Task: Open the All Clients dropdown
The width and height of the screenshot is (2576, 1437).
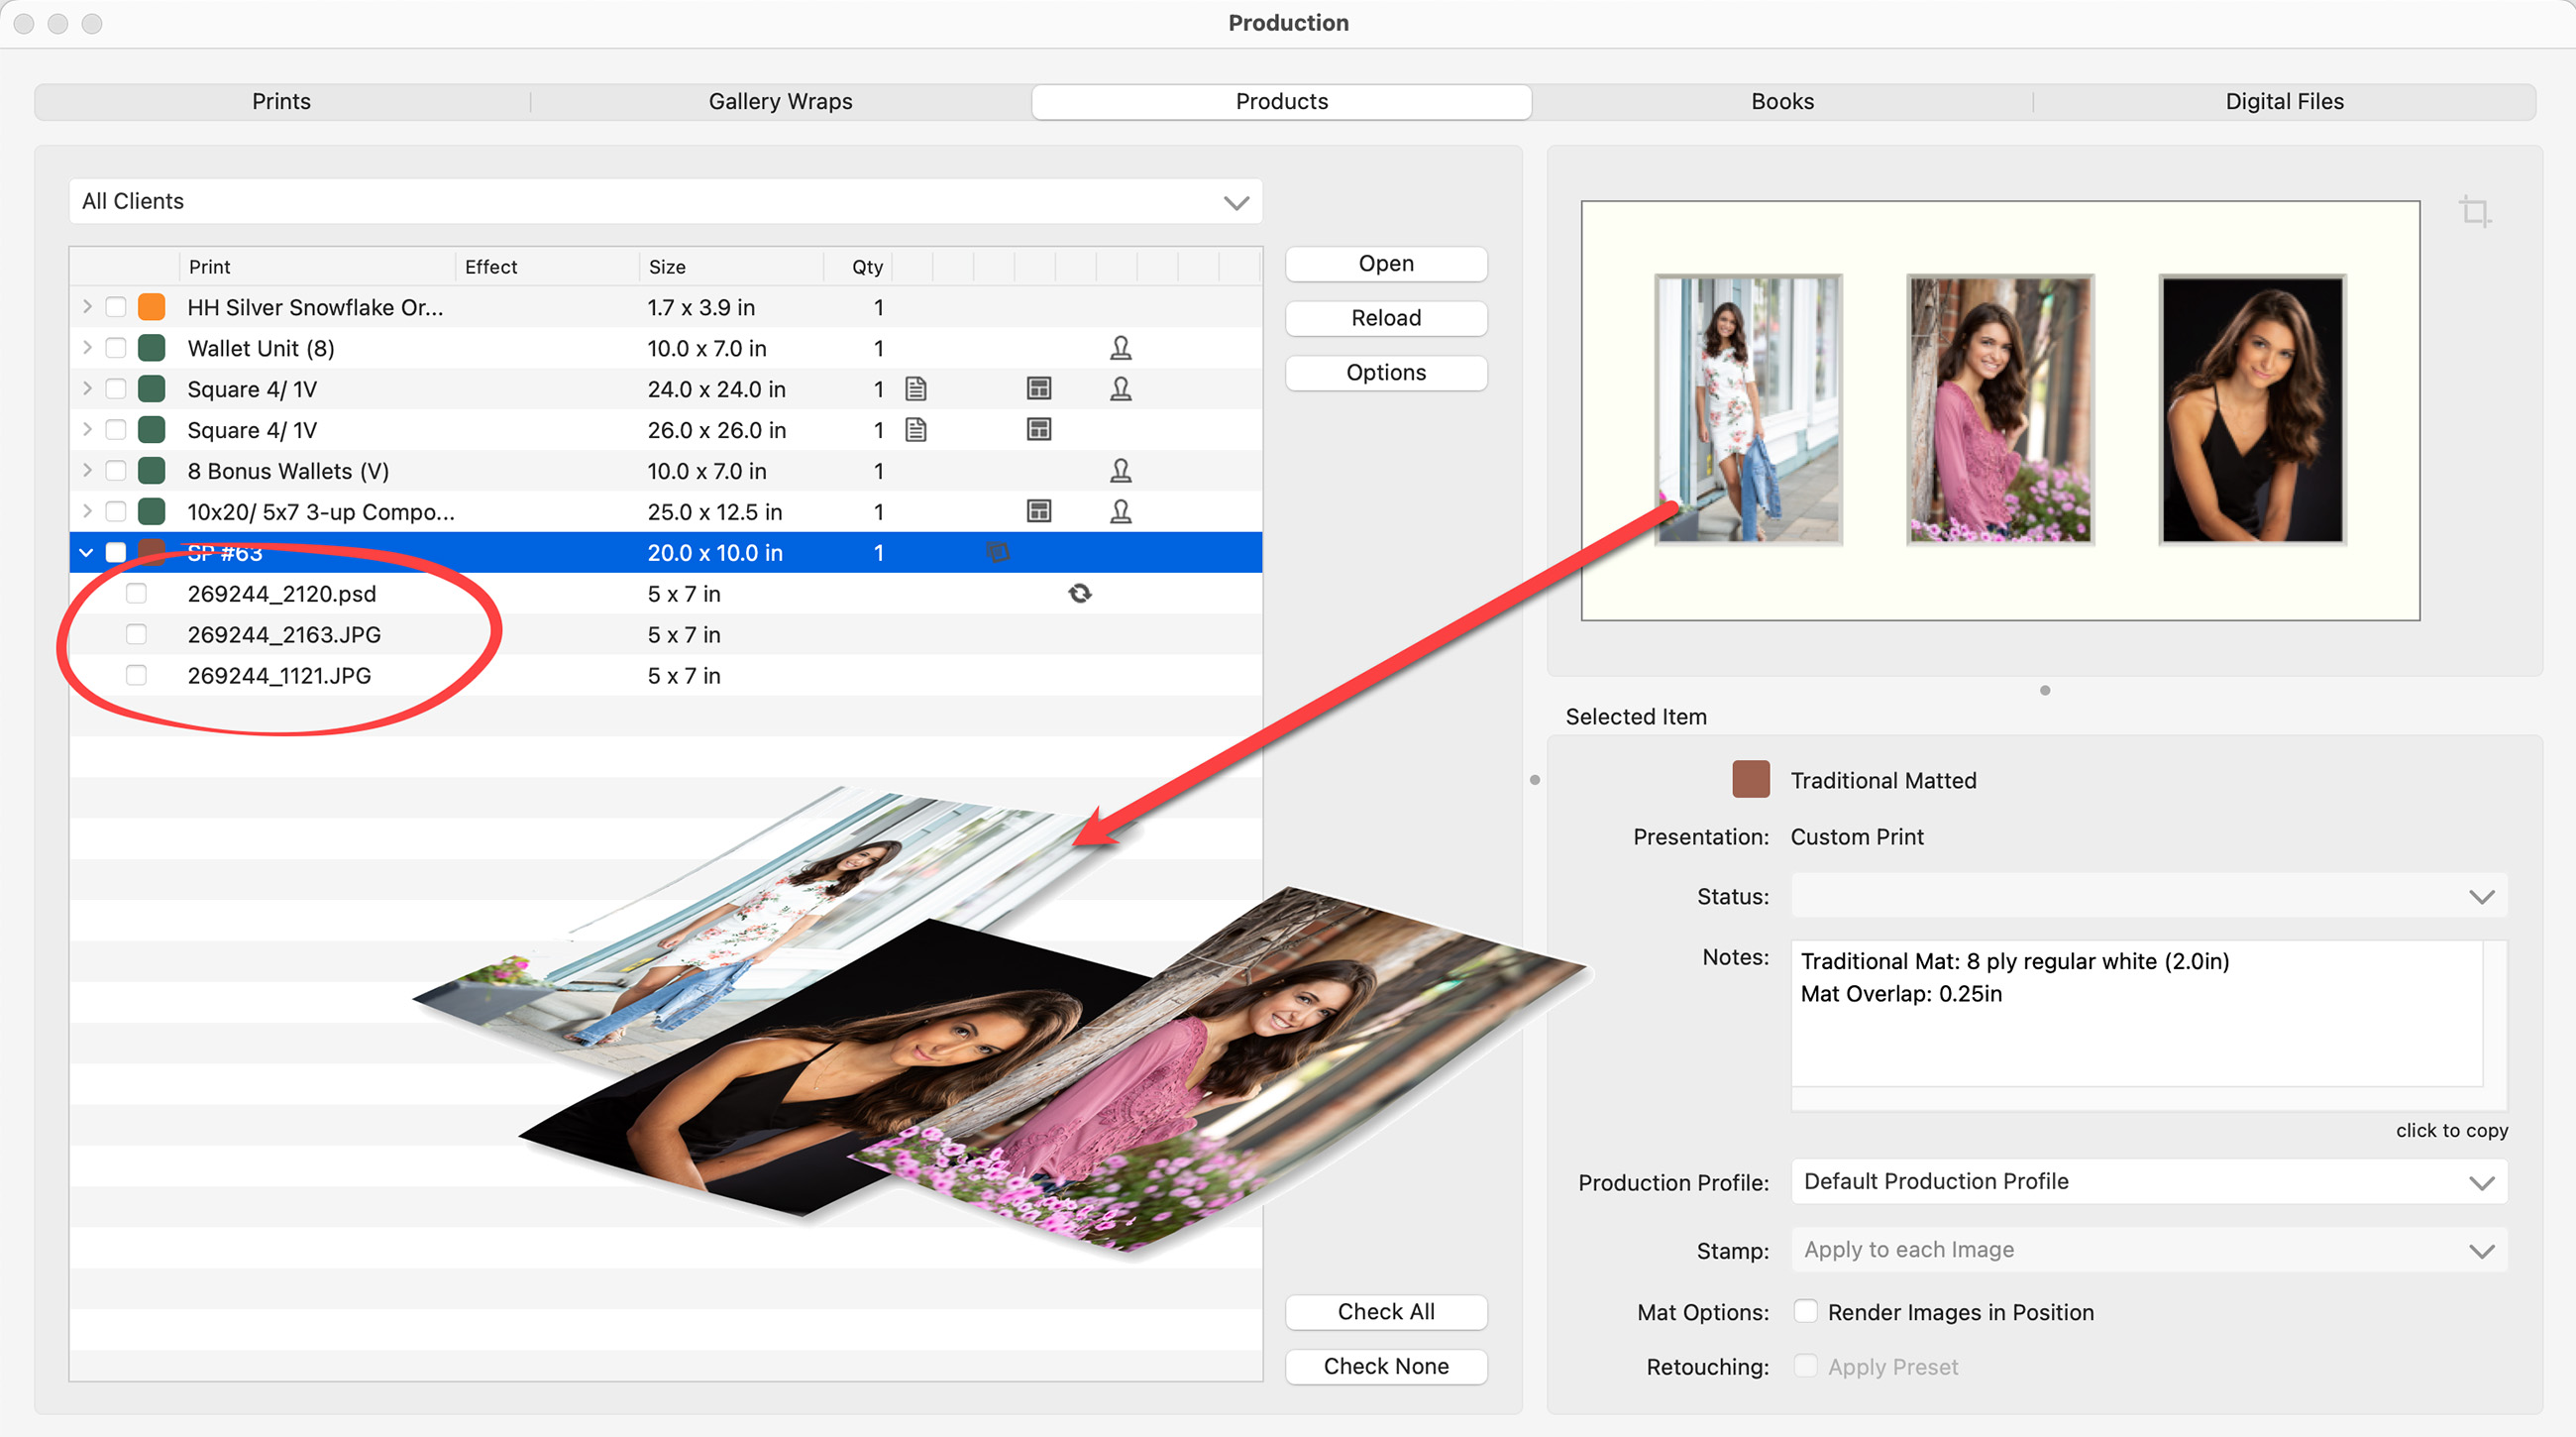Action: point(665,201)
